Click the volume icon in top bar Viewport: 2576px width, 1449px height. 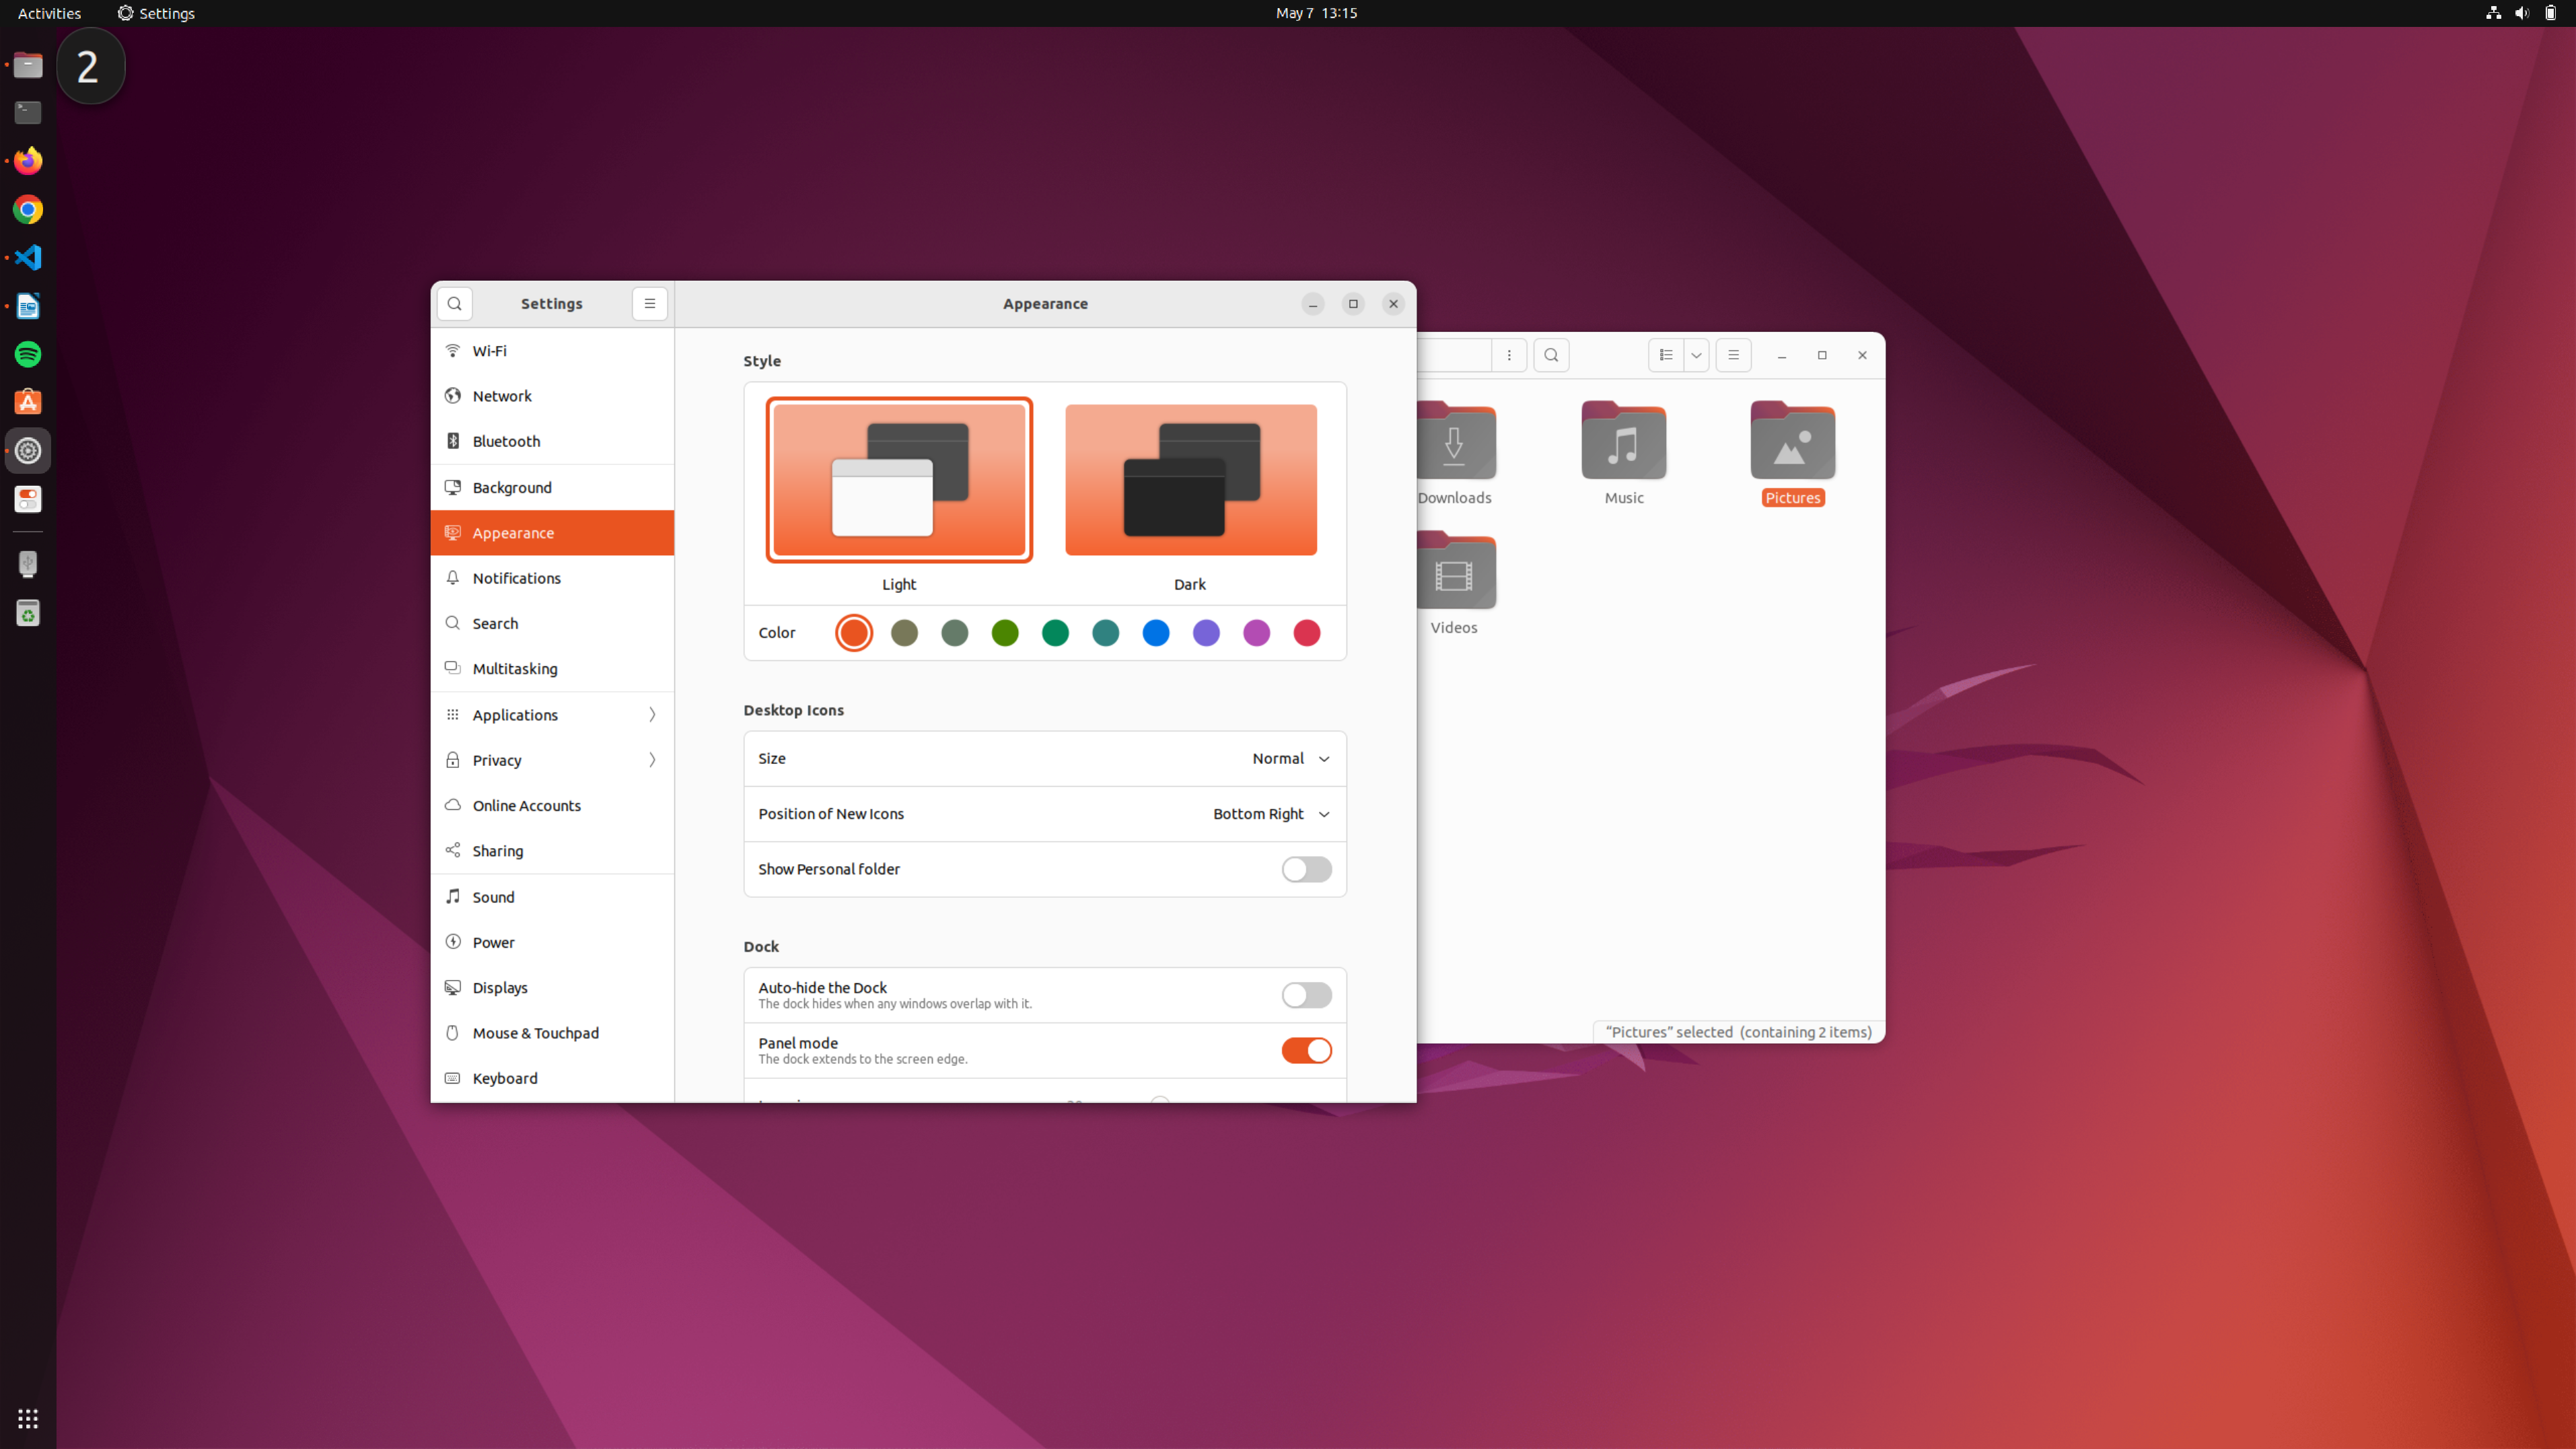(2521, 13)
